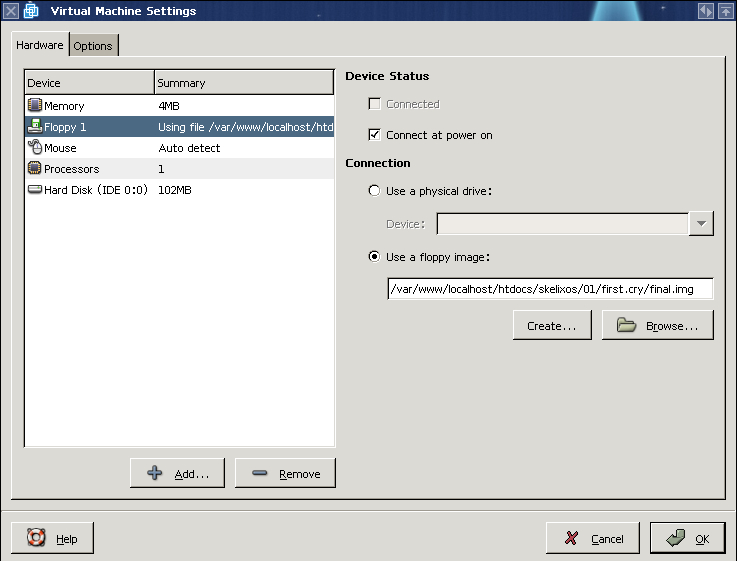Select the Mouse device row
Viewport: 737px width, 561px height.
click(x=180, y=148)
